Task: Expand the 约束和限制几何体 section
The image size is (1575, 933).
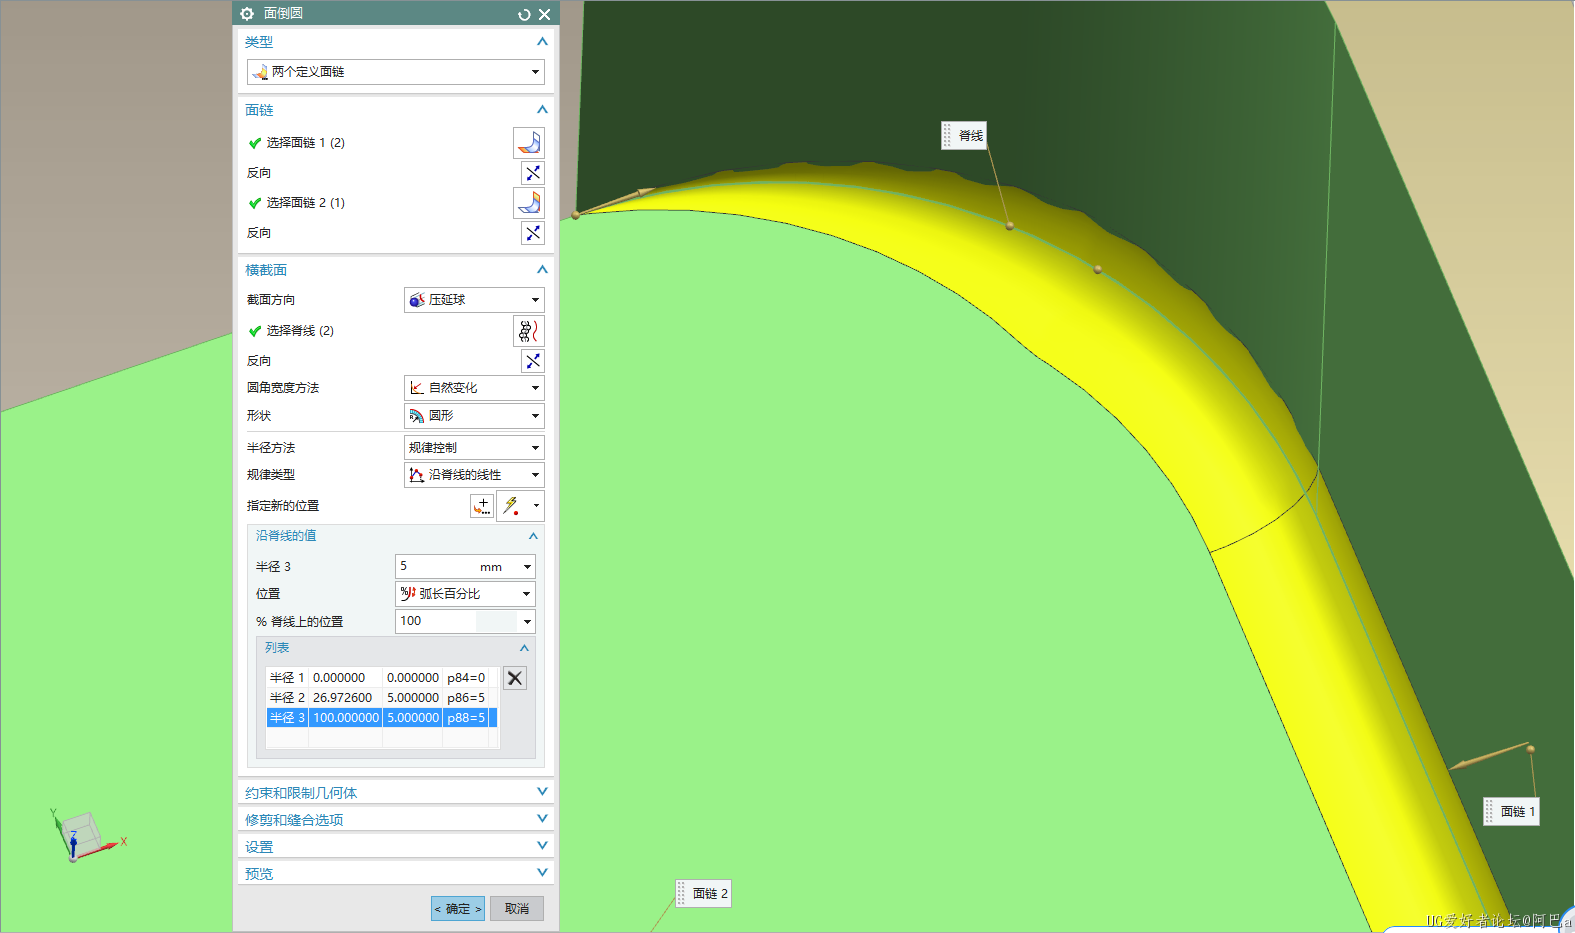Action: click(542, 792)
